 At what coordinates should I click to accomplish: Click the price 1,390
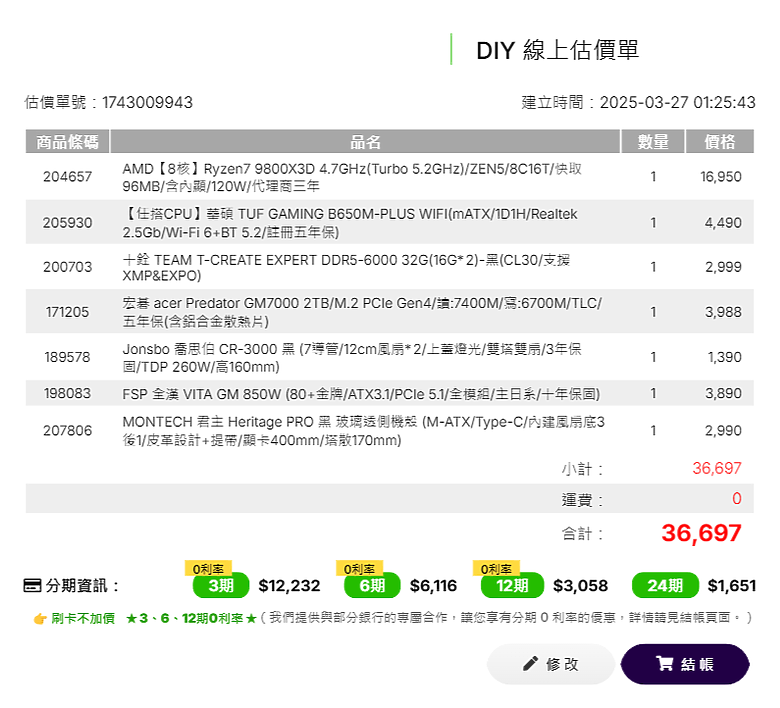725,357
